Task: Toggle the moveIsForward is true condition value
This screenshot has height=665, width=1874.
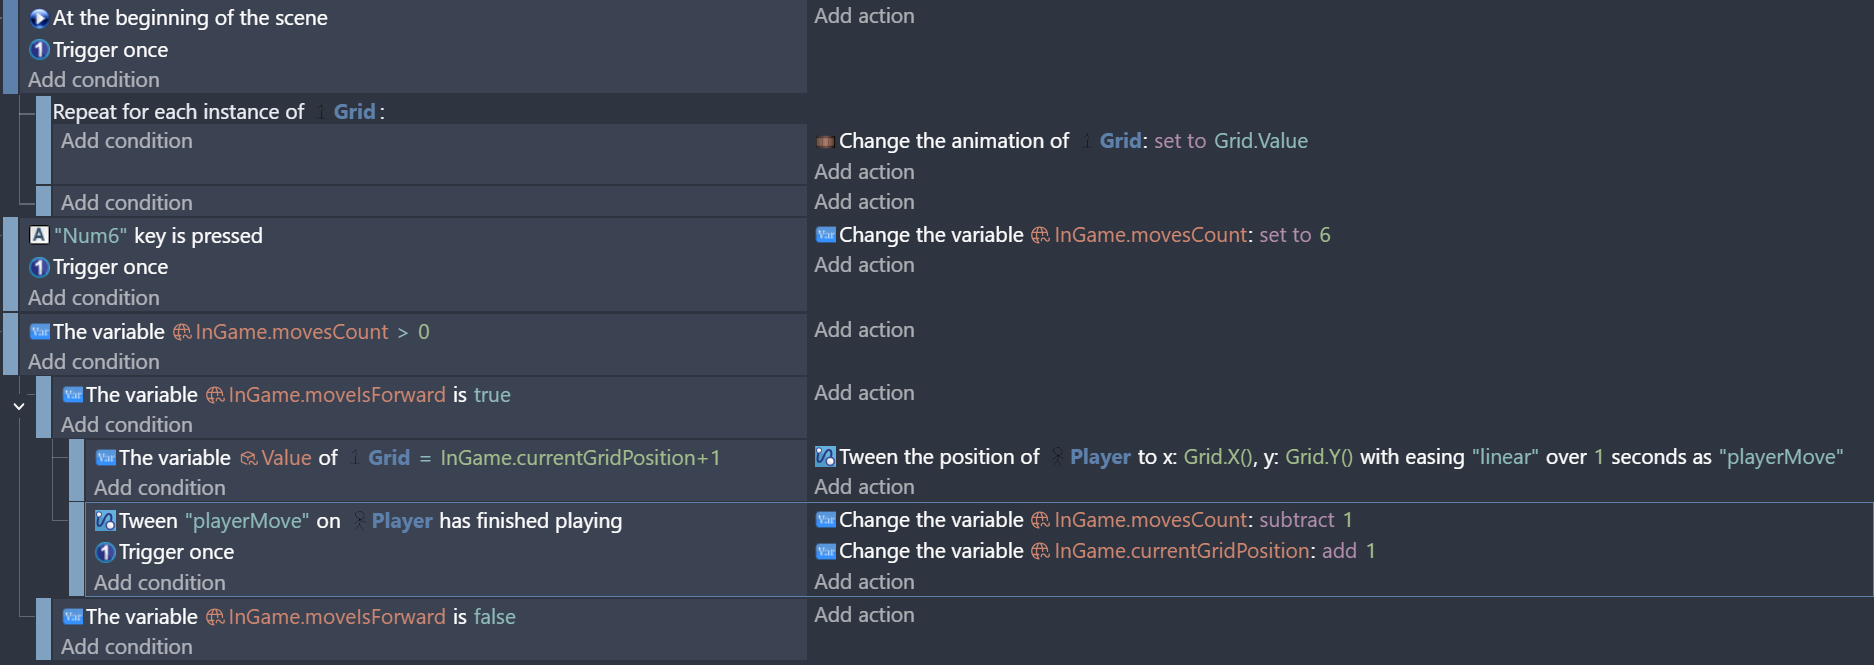Action: click(492, 395)
